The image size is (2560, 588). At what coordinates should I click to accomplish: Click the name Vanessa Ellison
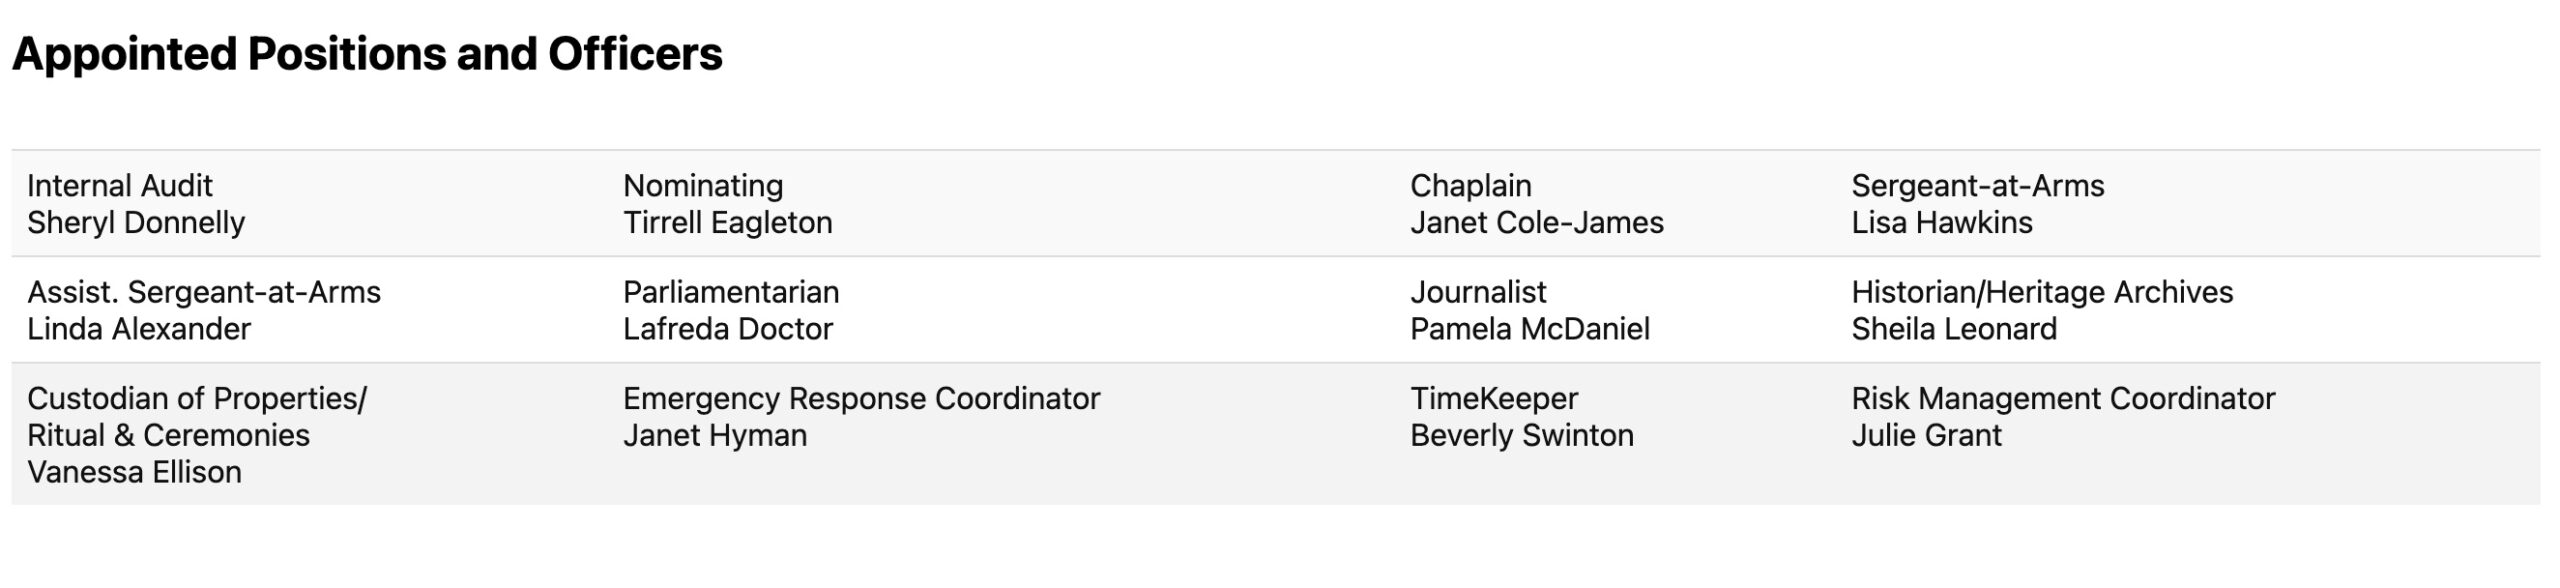[x=134, y=473]
